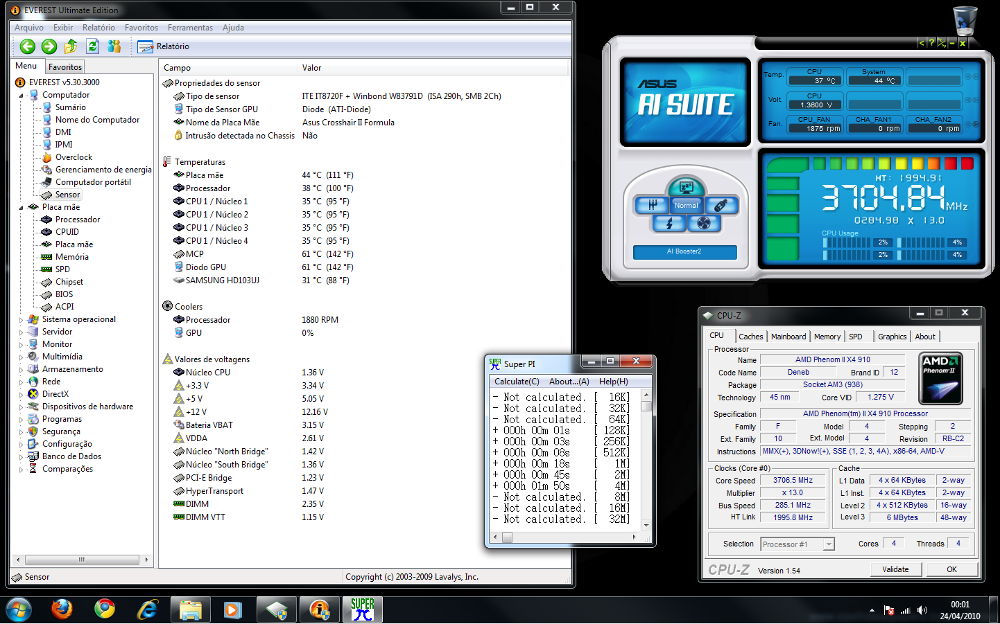The image size is (1000, 624).
Task: Open the Relatório menu in menu bar
Action: click(x=99, y=27)
